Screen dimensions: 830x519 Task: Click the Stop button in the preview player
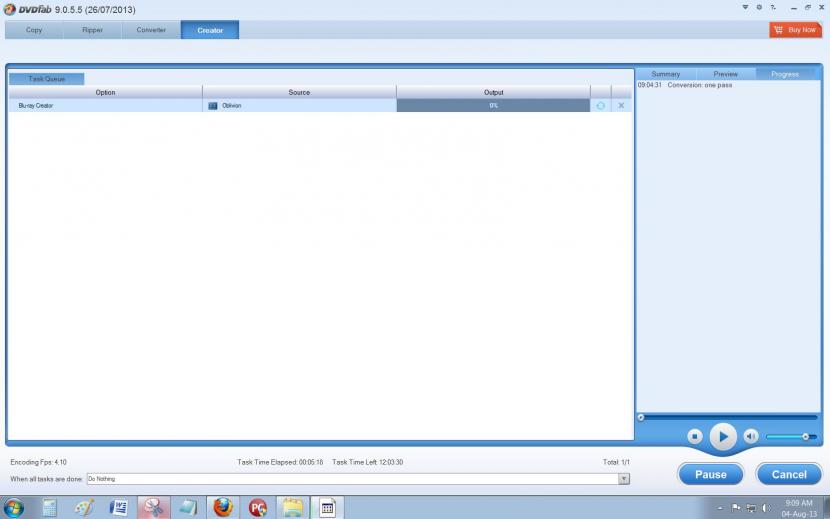[x=694, y=436]
